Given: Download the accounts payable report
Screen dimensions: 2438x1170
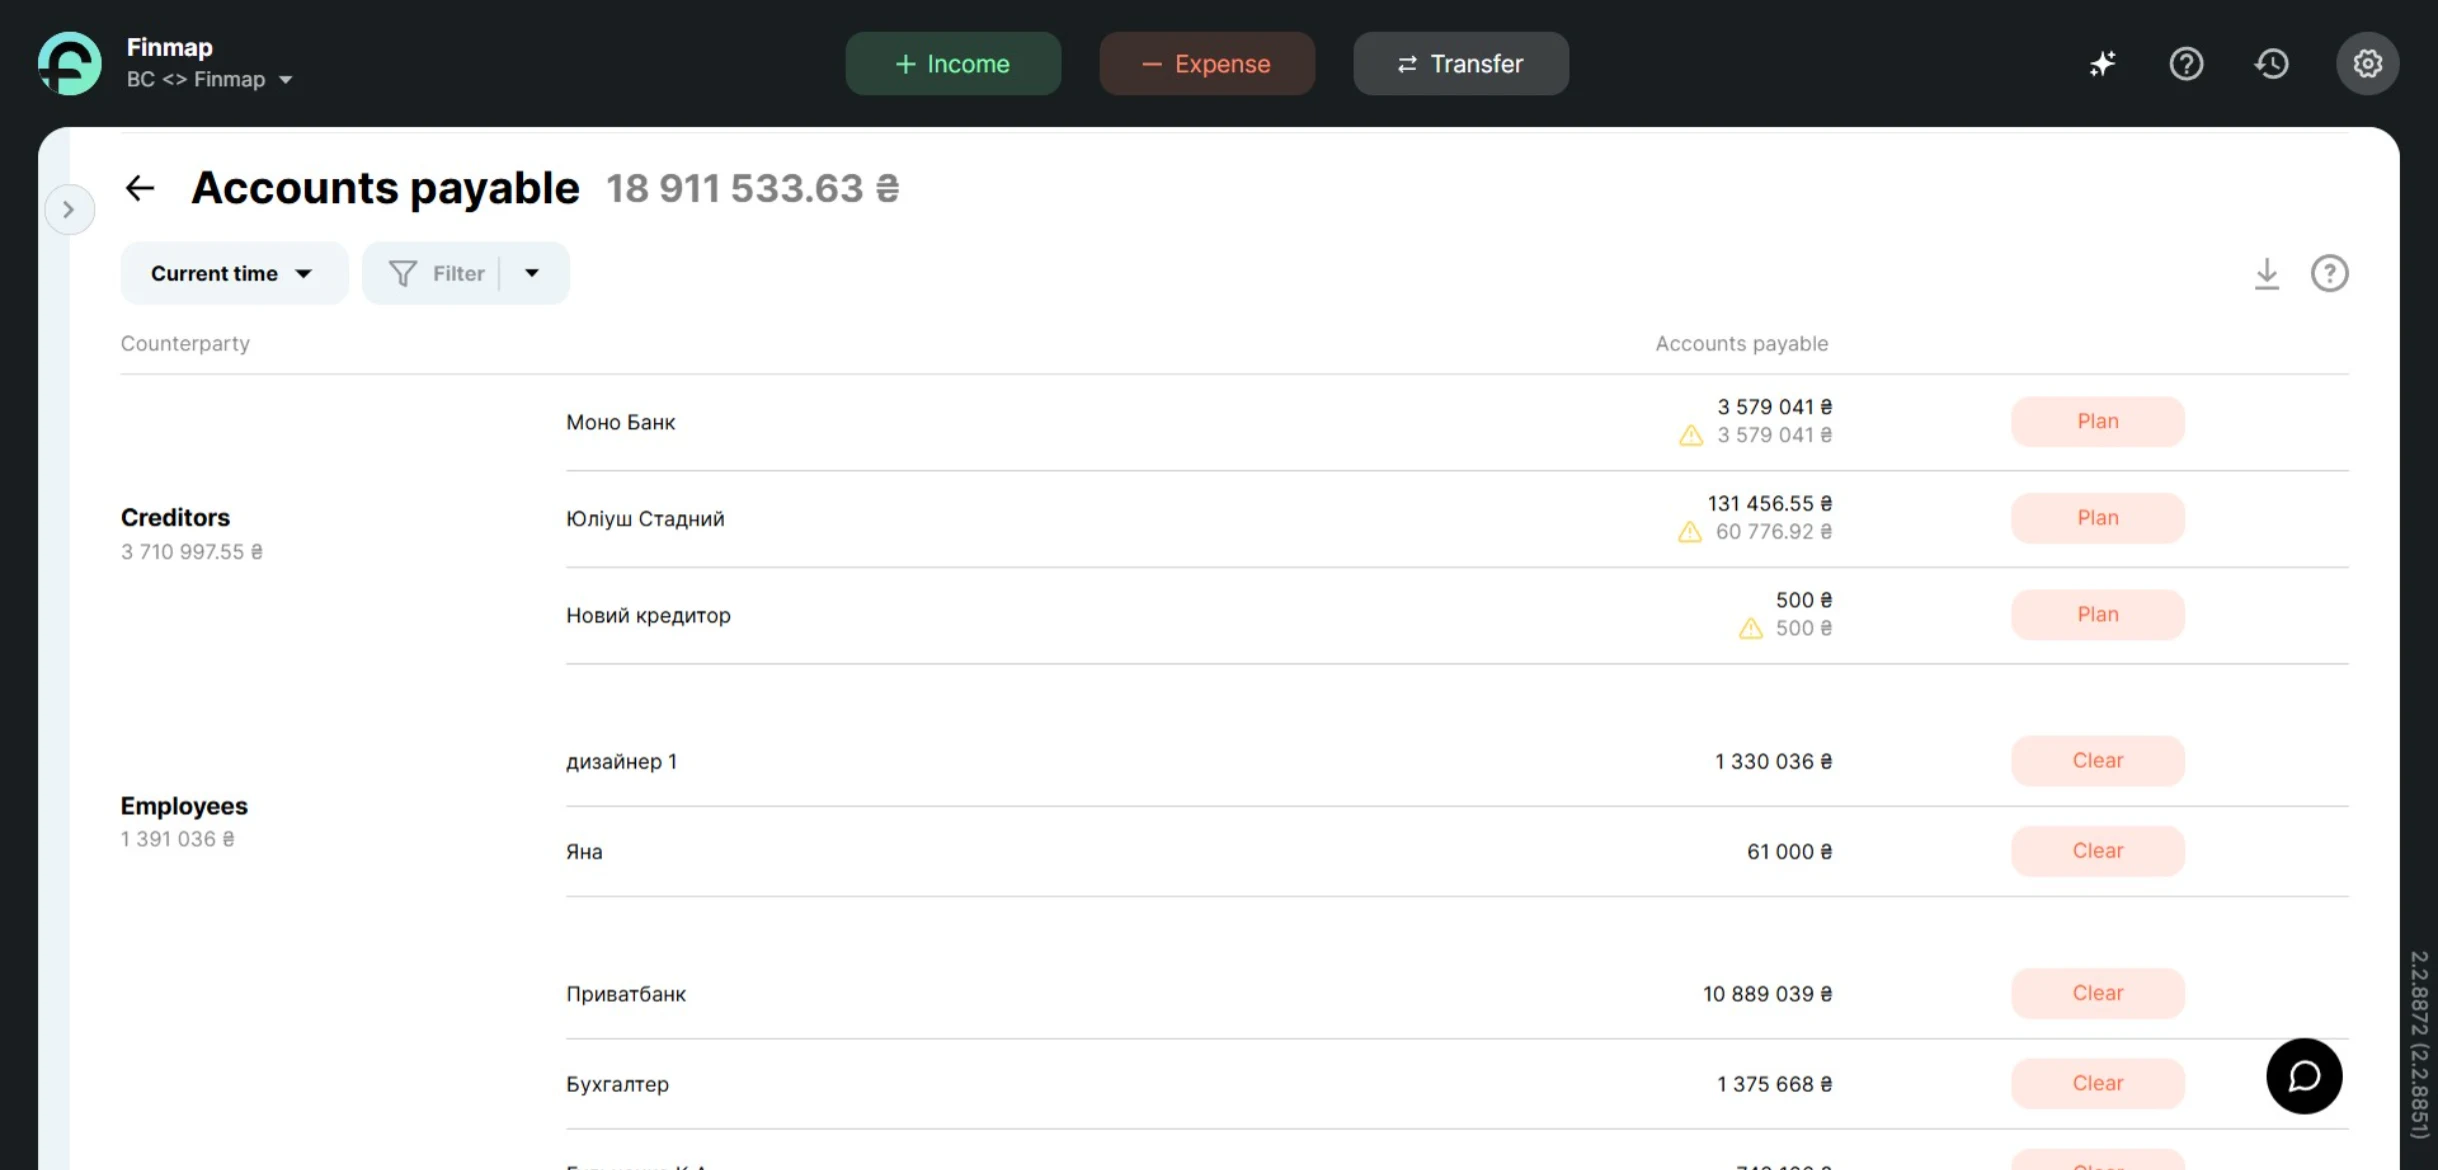Looking at the screenshot, I should point(2265,273).
